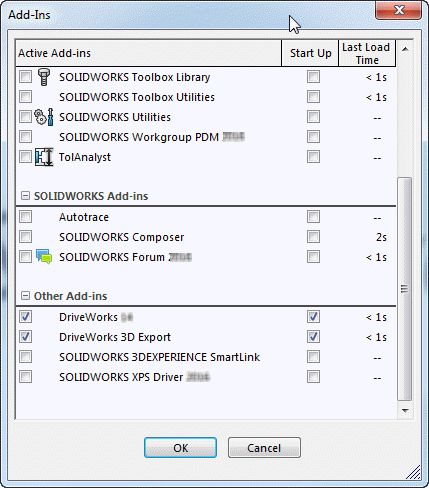429x488 pixels.
Task: Click the TolAnalyst tolerance icon
Action: tap(44, 157)
